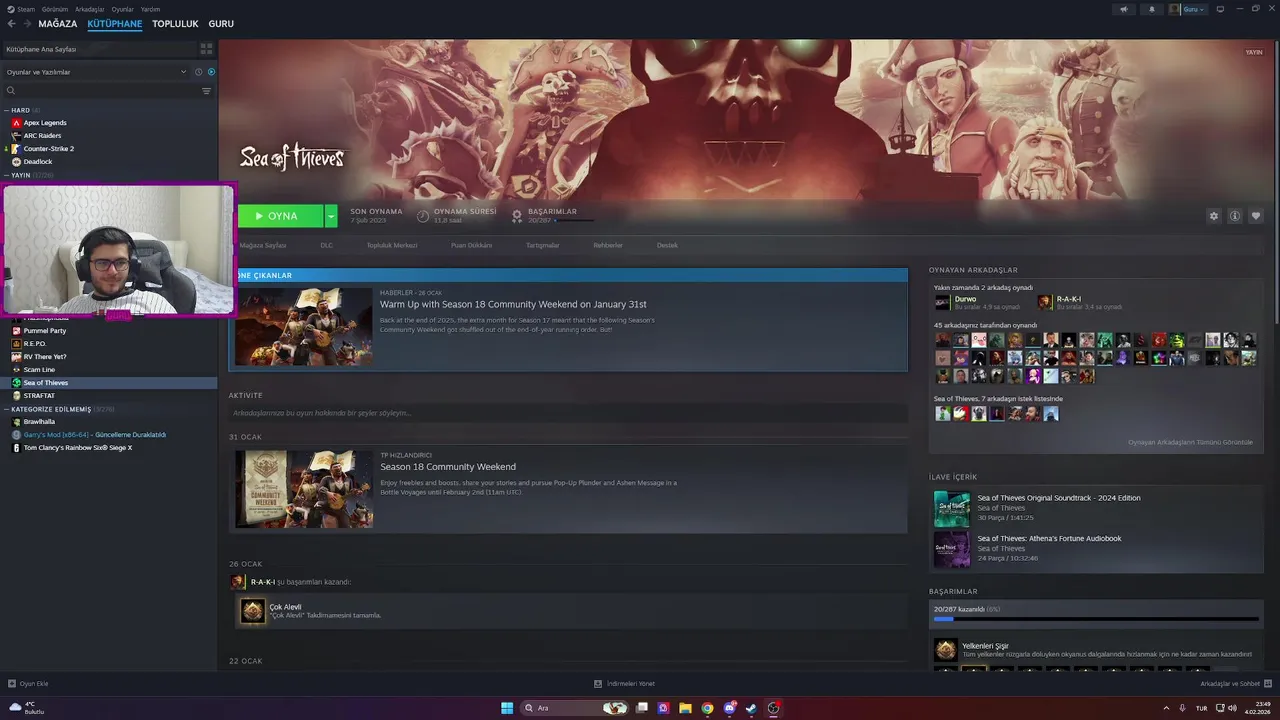Open the Arkadaşlar menu

pos(90,9)
